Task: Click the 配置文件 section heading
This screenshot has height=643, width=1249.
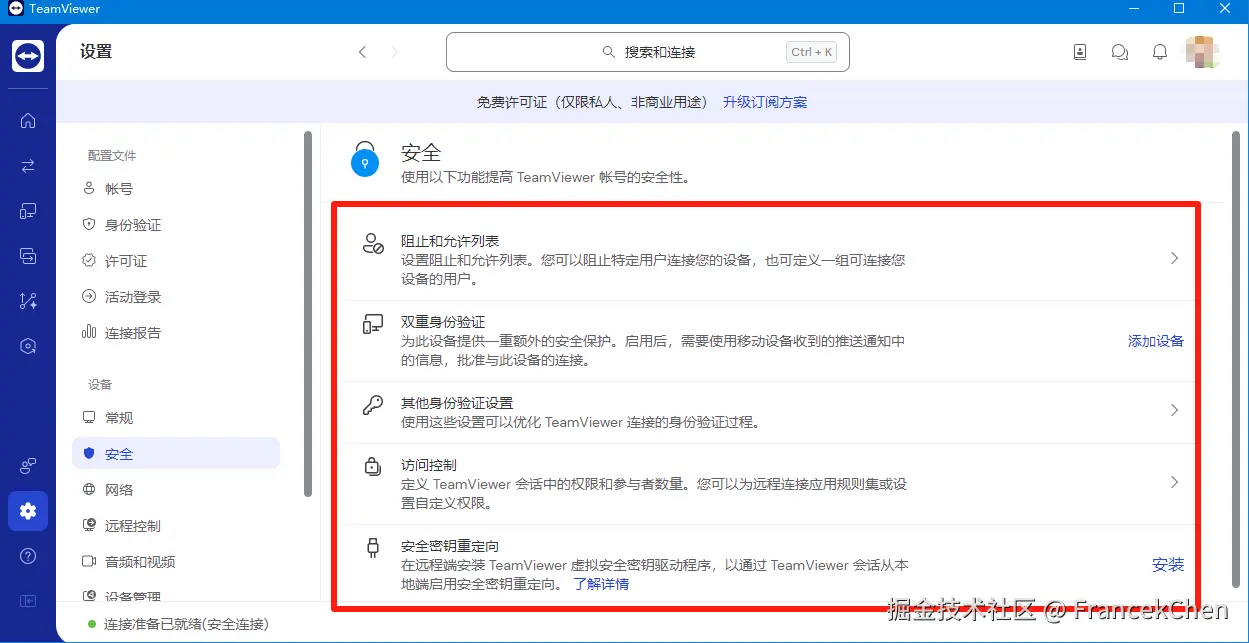Action: point(112,156)
